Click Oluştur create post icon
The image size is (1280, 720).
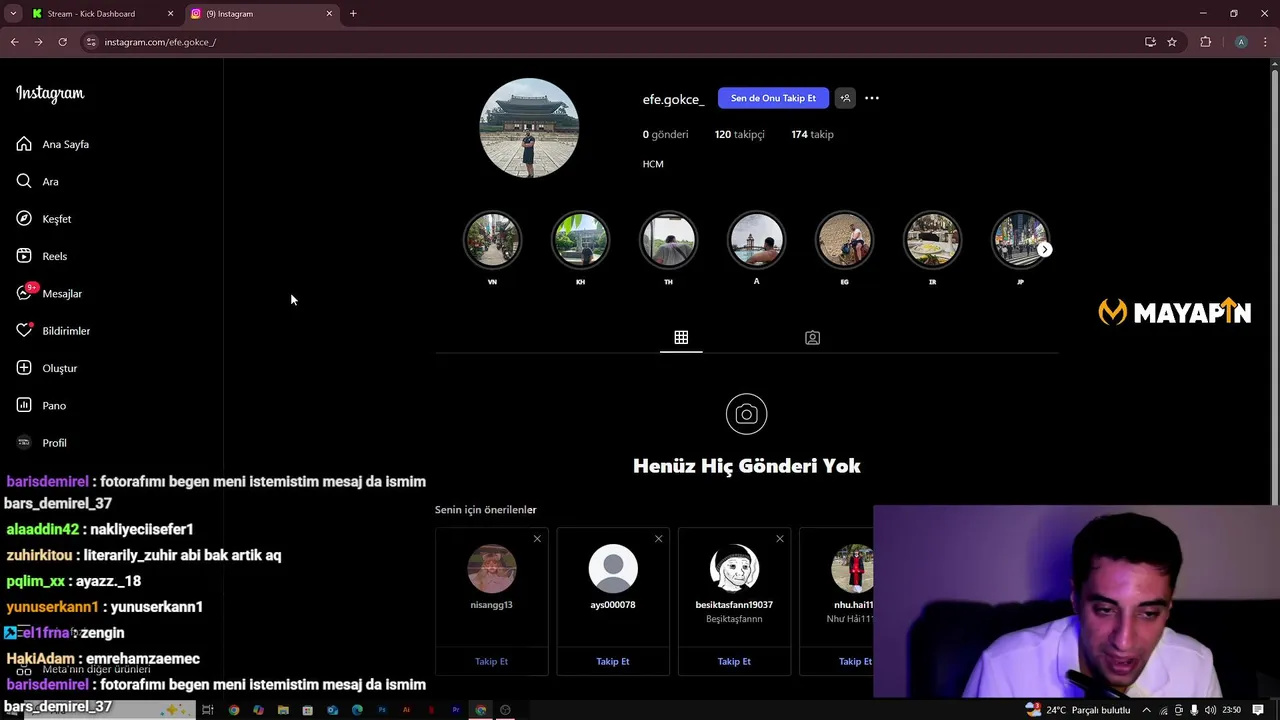point(24,368)
